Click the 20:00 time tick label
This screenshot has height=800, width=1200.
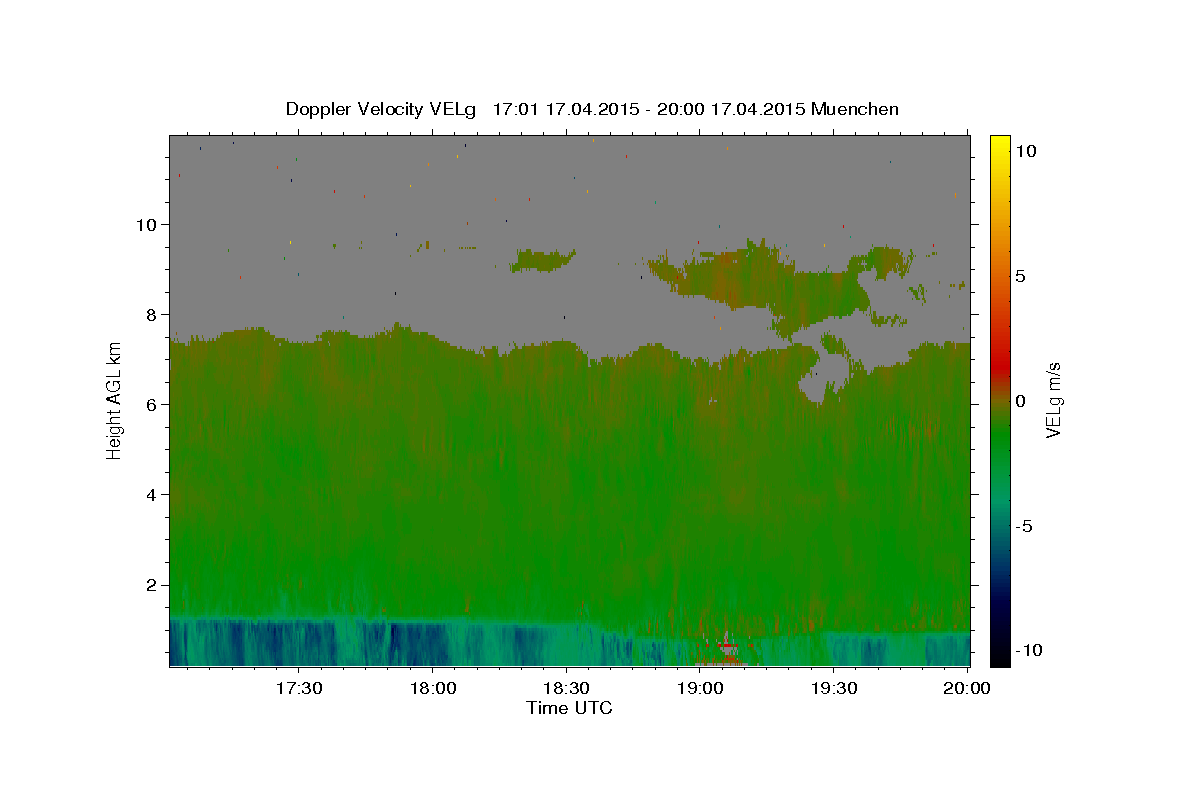click(968, 688)
